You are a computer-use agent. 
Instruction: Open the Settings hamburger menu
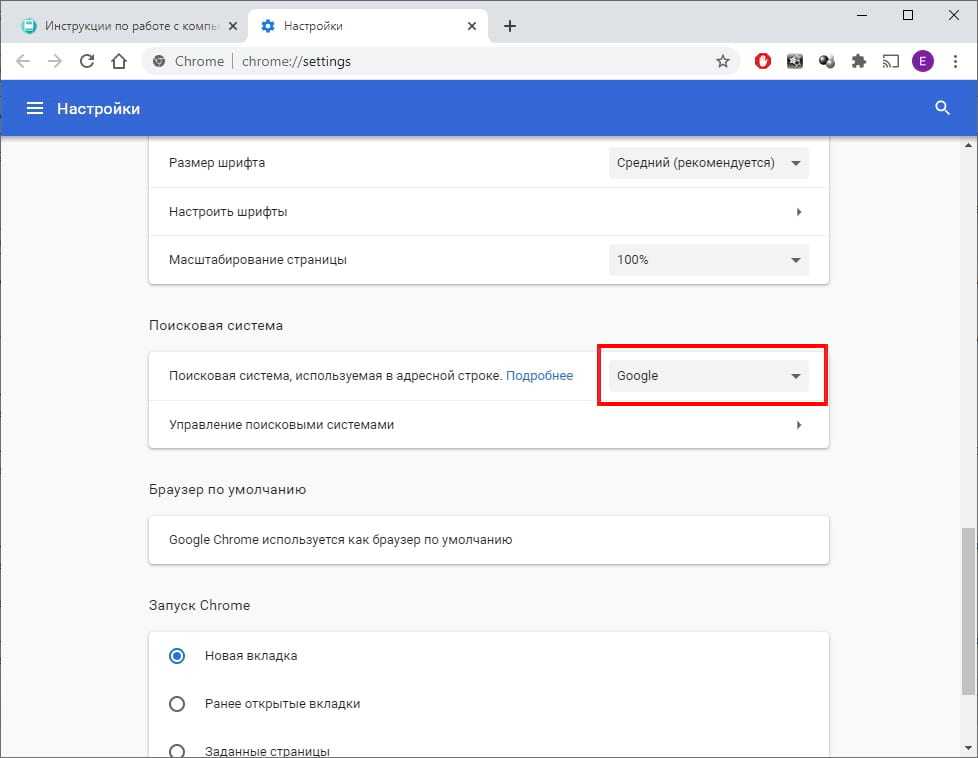click(x=35, y=109)
